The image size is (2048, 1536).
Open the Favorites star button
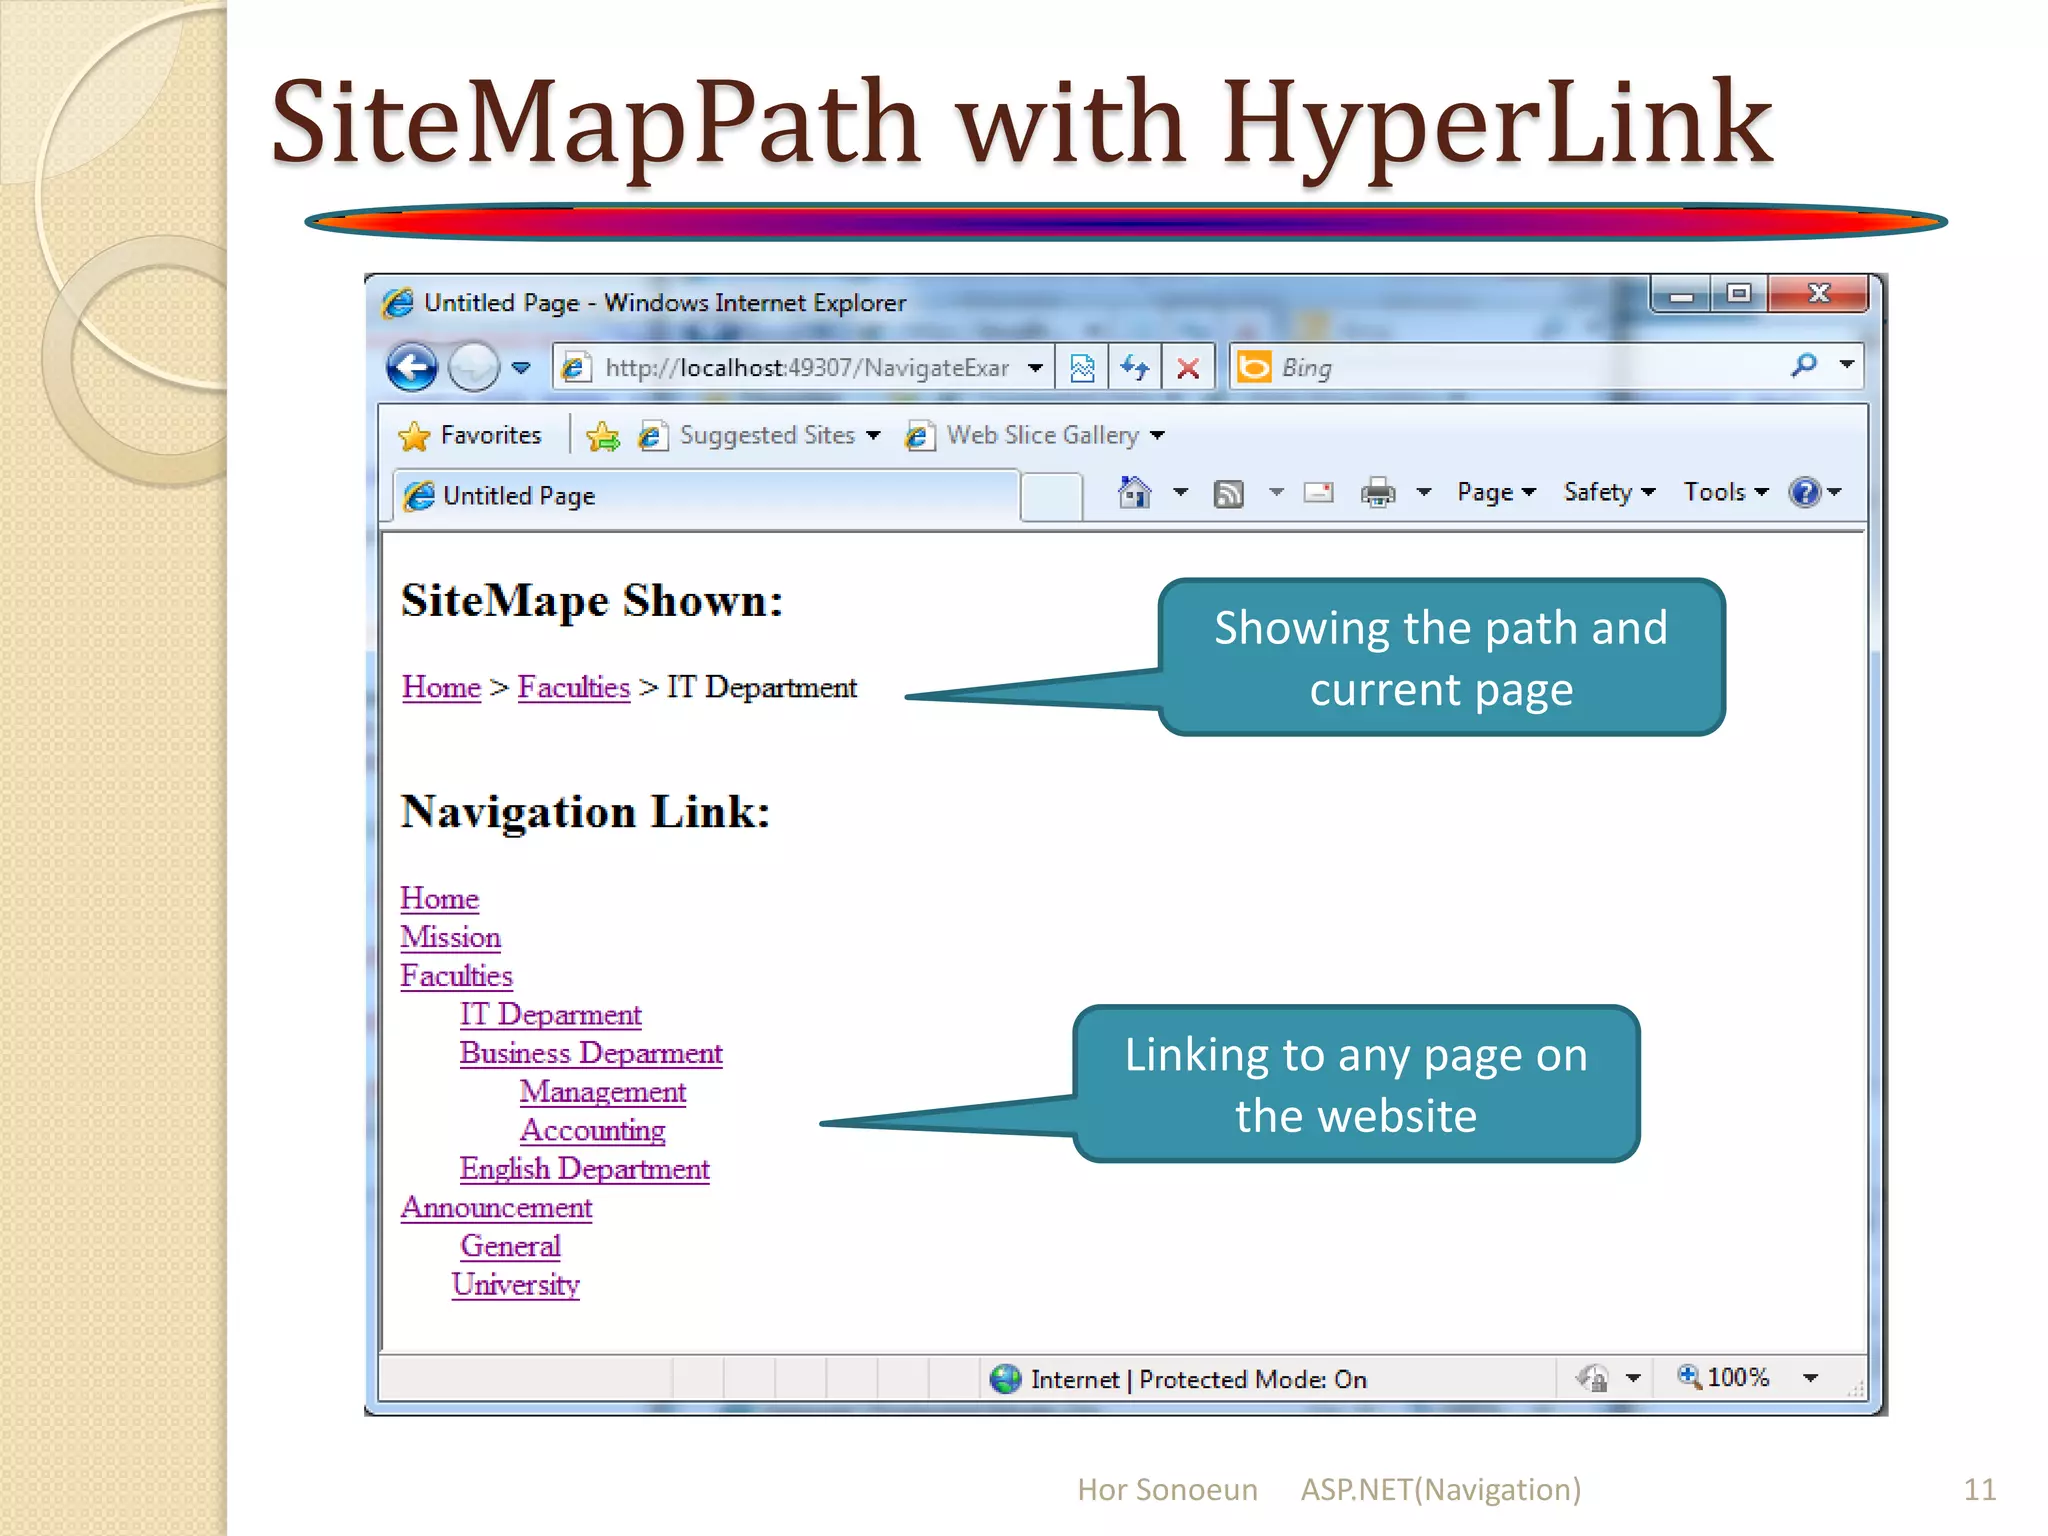pos(469,435)
